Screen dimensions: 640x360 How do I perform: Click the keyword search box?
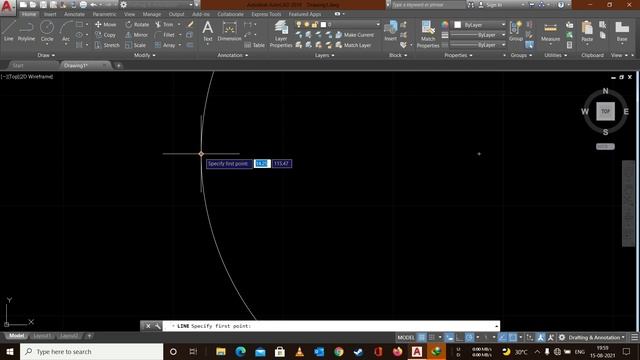[x=428, y=5]
